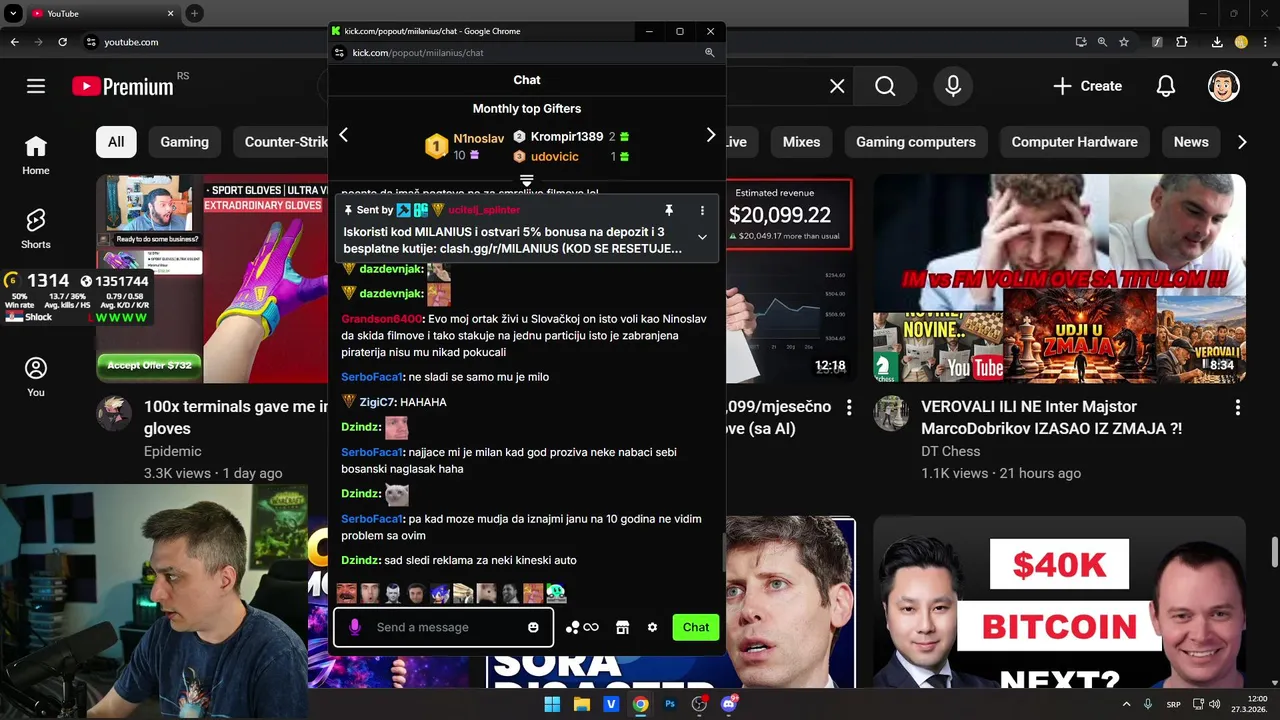The image size is (1280, 720).
Task: Open DT Chess VEROVALI ILI NE video title
Action: click(1052, 417)
